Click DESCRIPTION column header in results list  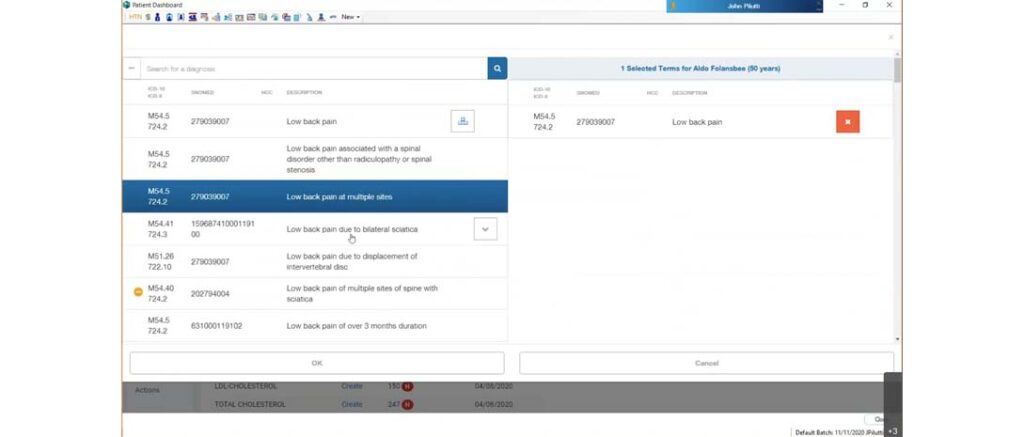pyautogui.click(x=304, y=93)
